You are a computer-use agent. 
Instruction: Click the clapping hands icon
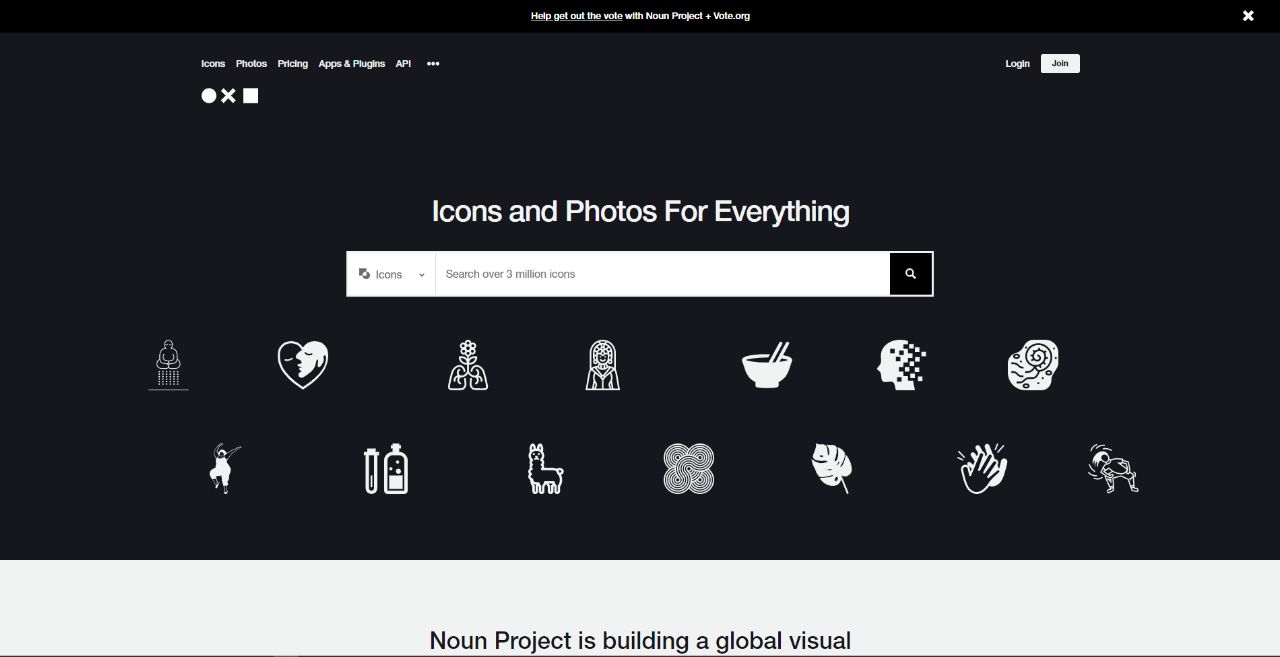pyautogui.click(x=982, y=469)
